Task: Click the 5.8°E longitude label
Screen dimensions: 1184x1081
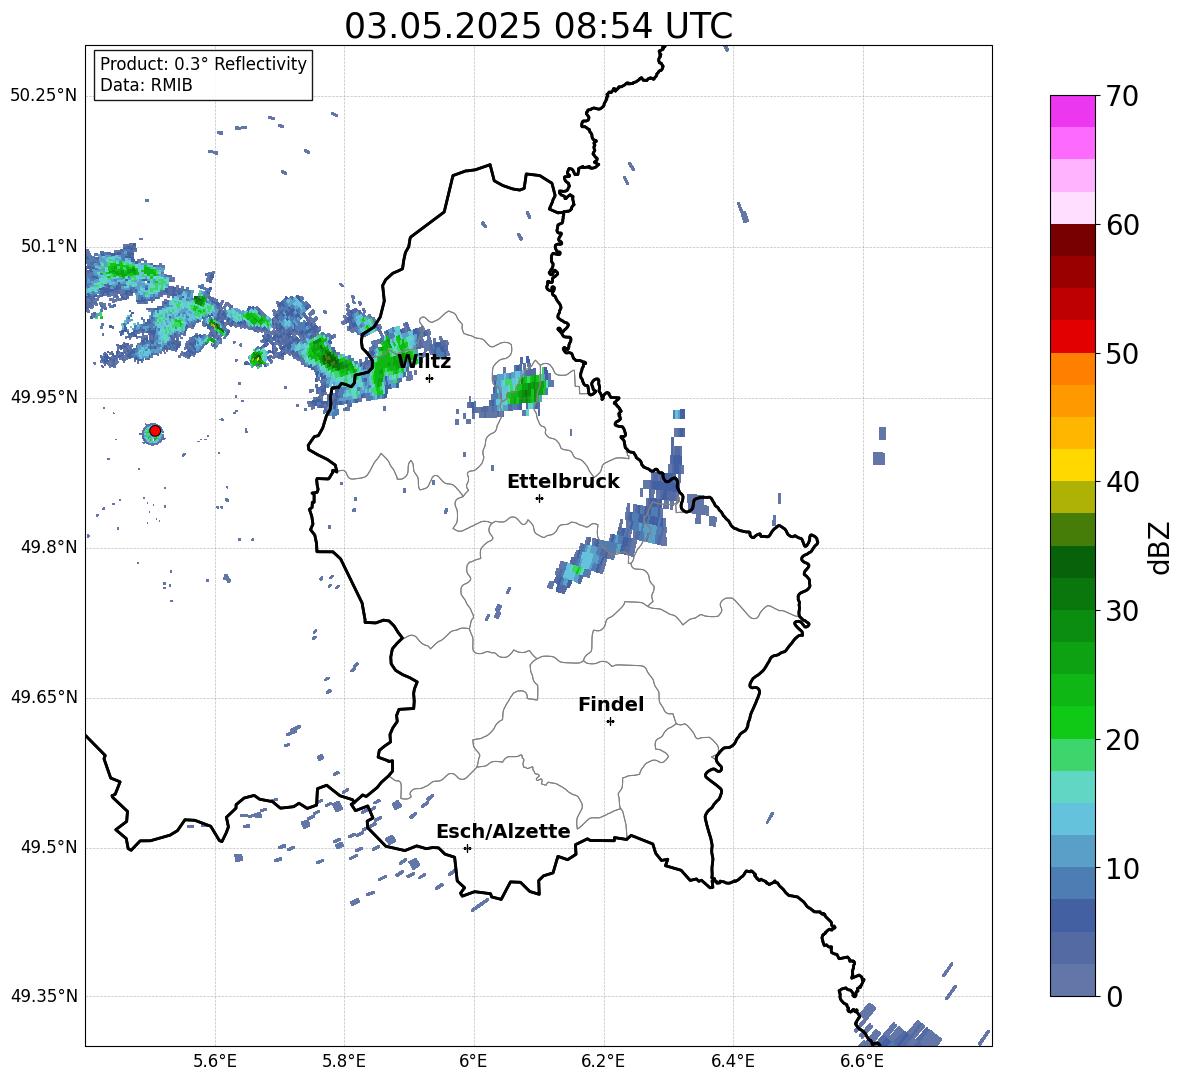Action: pos(344,1061)
